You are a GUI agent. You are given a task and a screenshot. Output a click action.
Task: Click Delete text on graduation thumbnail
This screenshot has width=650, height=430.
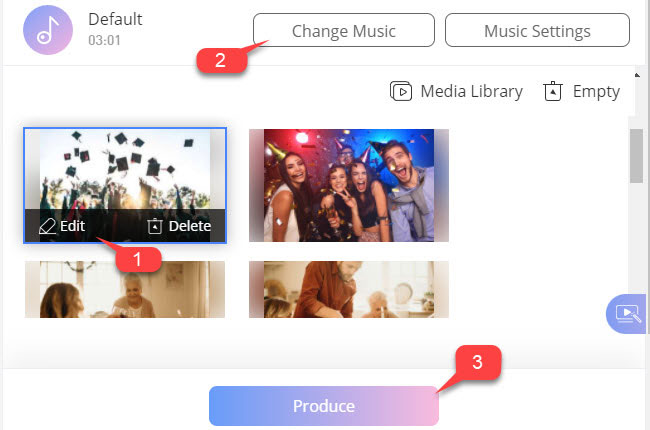coord(190,226)
